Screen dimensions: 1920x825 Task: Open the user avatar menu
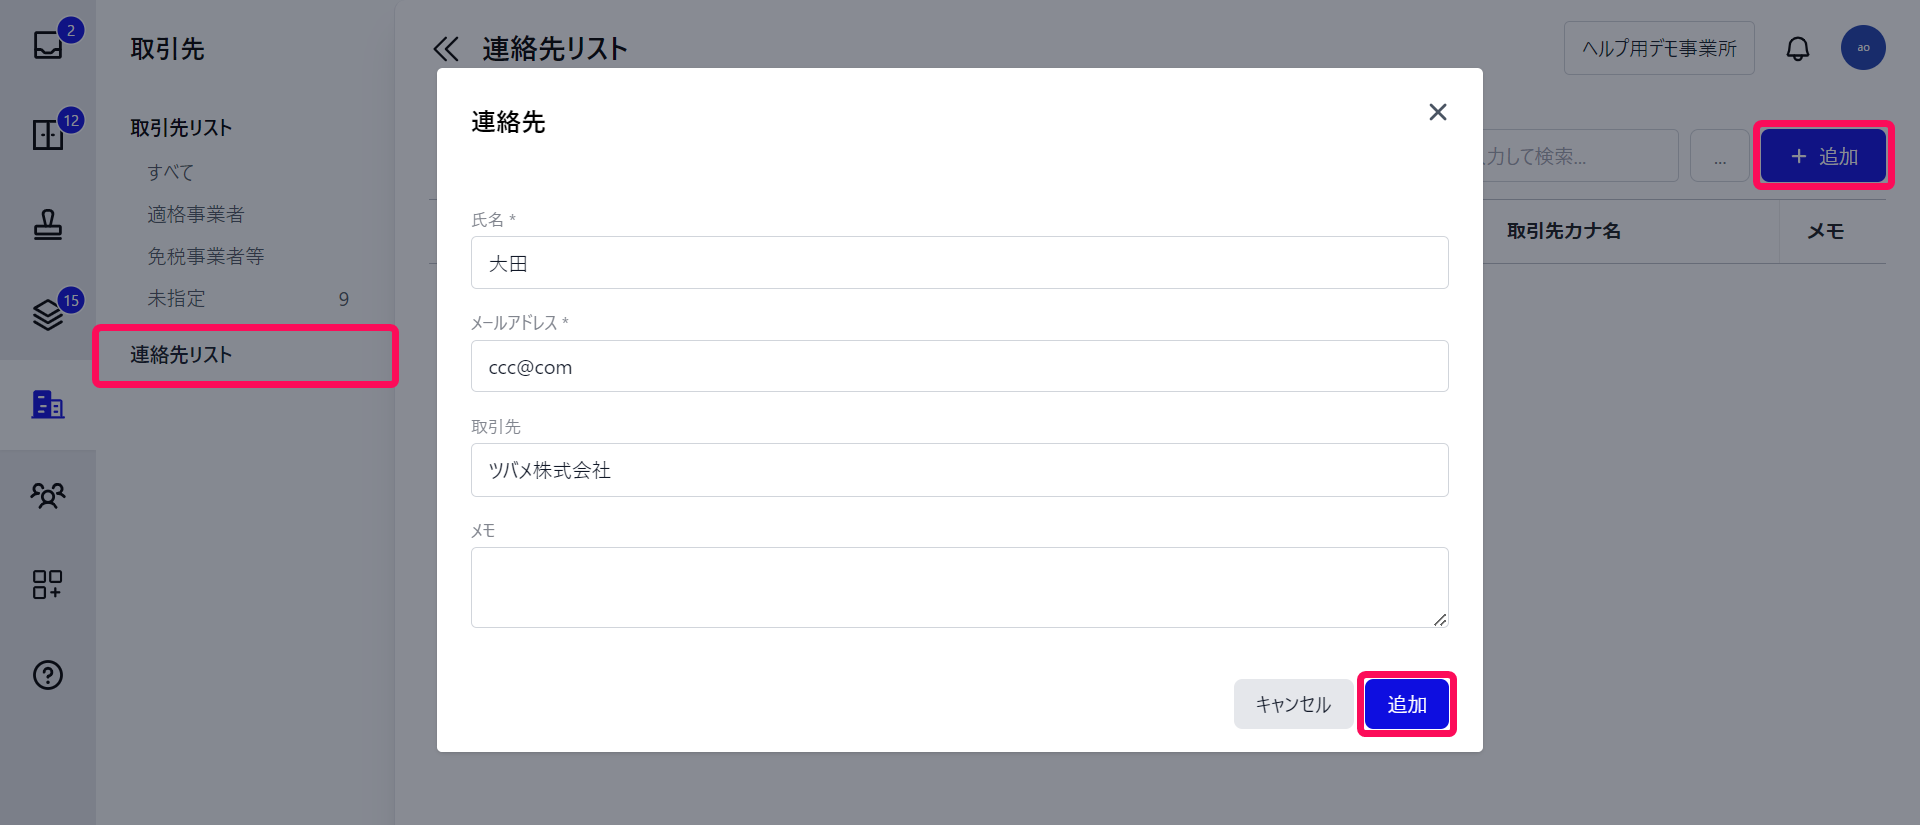coord(1862,48)
